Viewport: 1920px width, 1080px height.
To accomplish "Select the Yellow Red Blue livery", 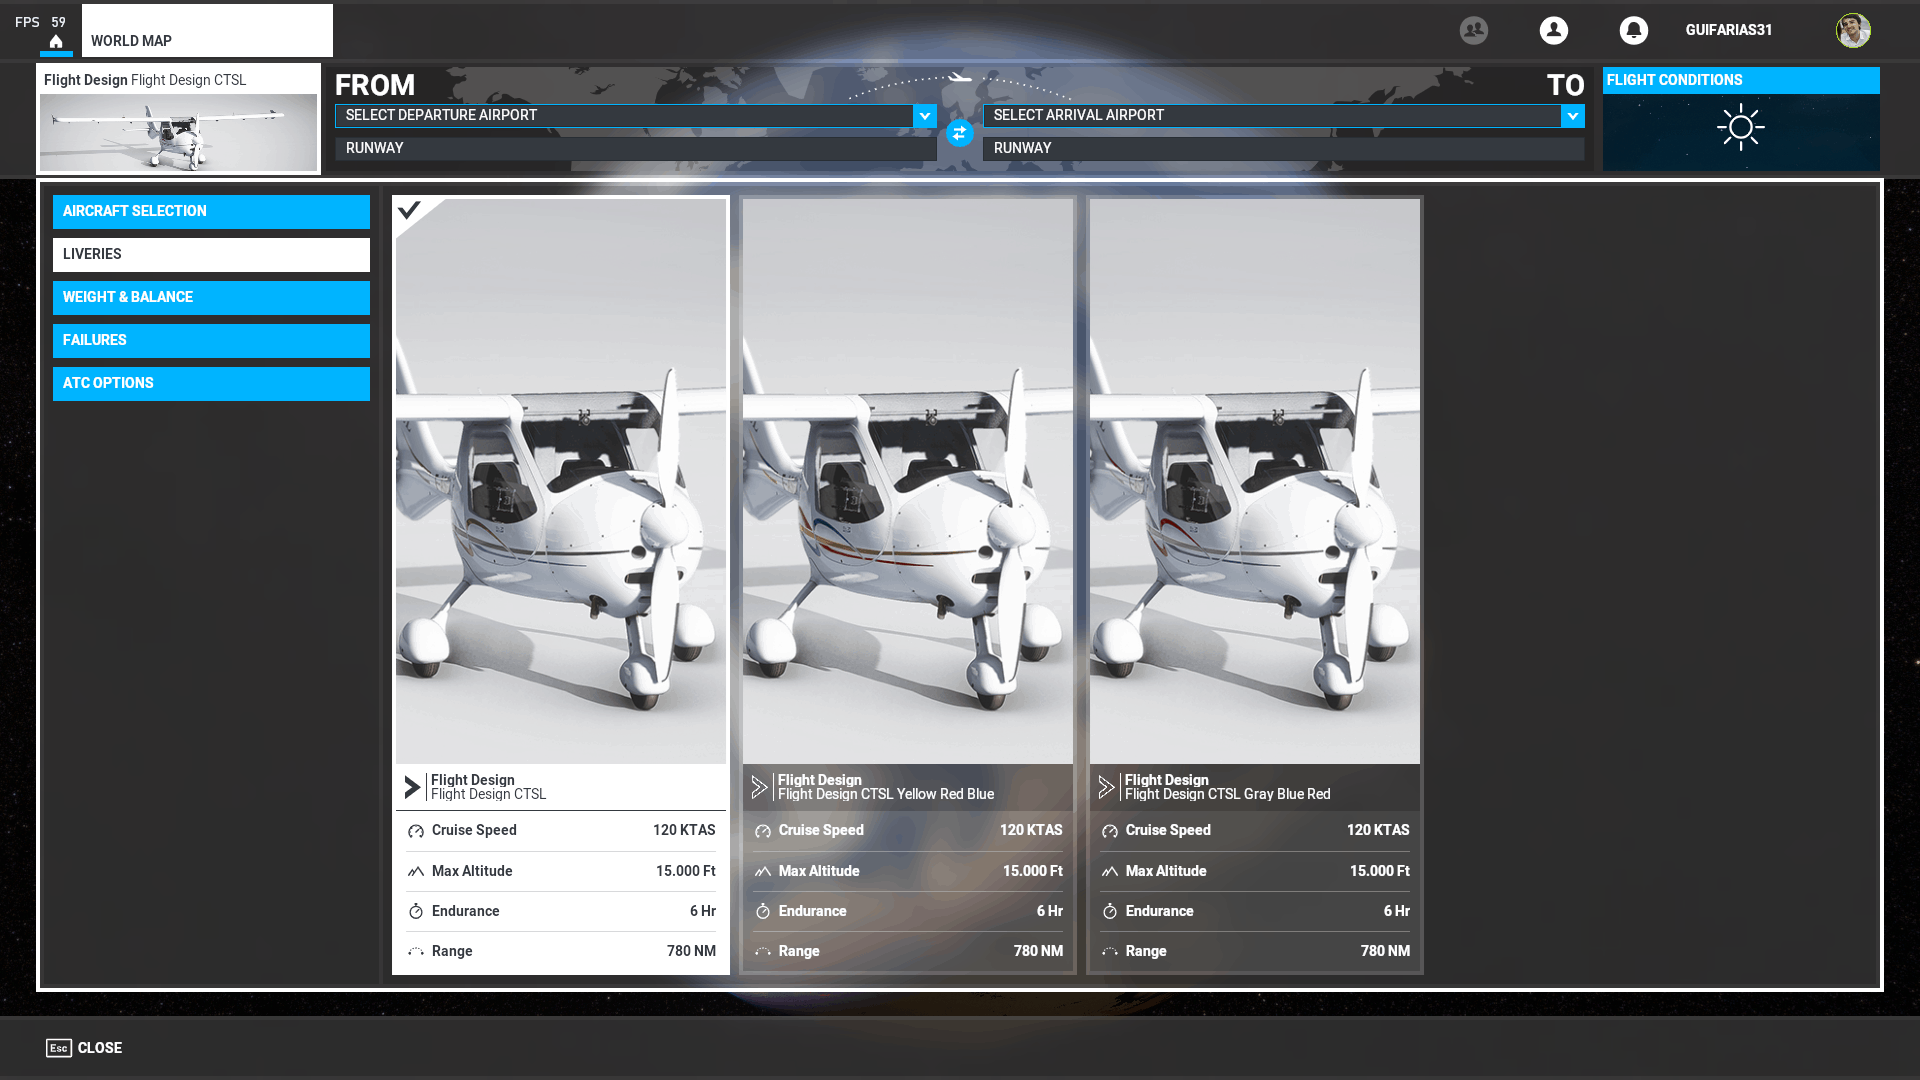I will (x=907, y=480).
